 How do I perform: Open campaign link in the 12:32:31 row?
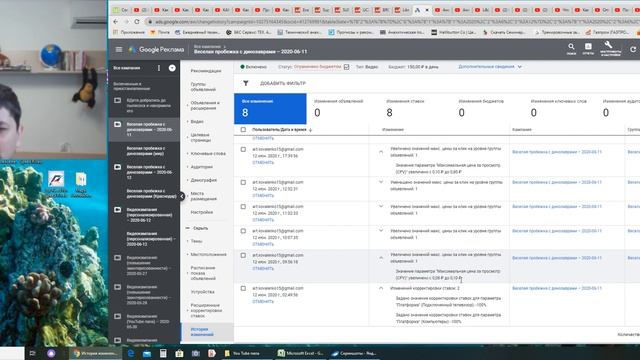pos(557,182)
